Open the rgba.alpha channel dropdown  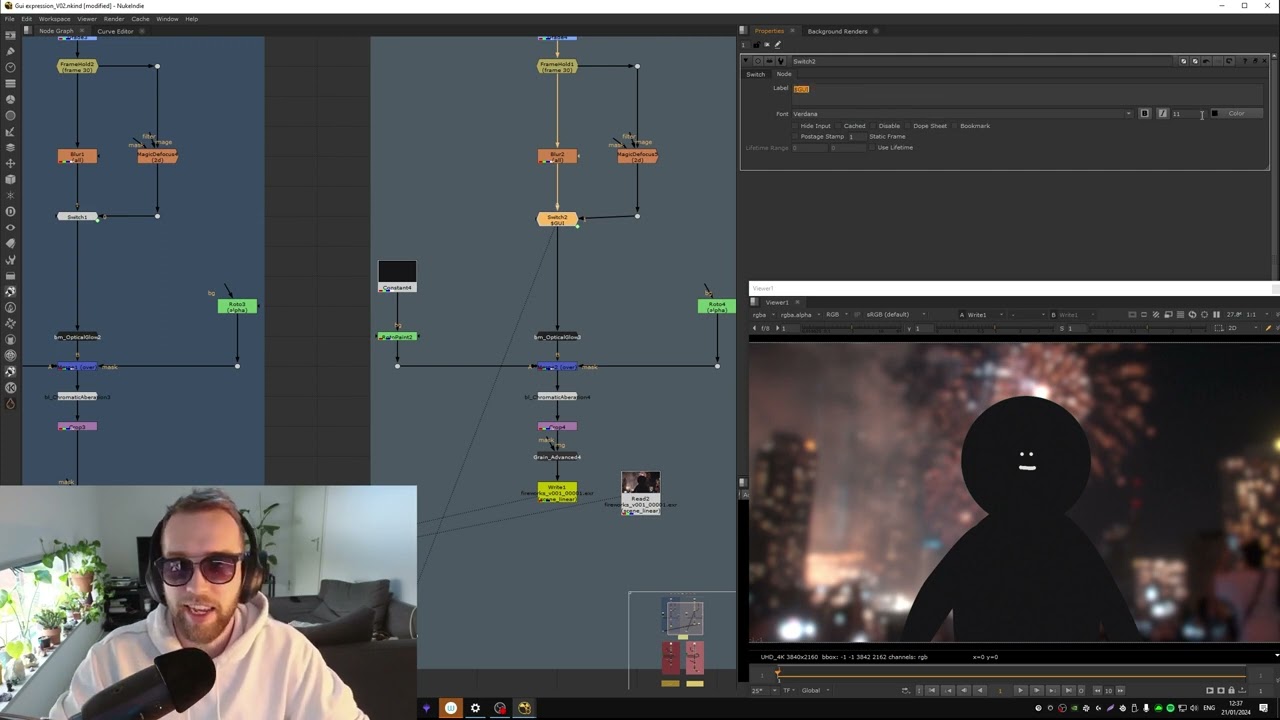pyautogui.click(x=802, y=315)
